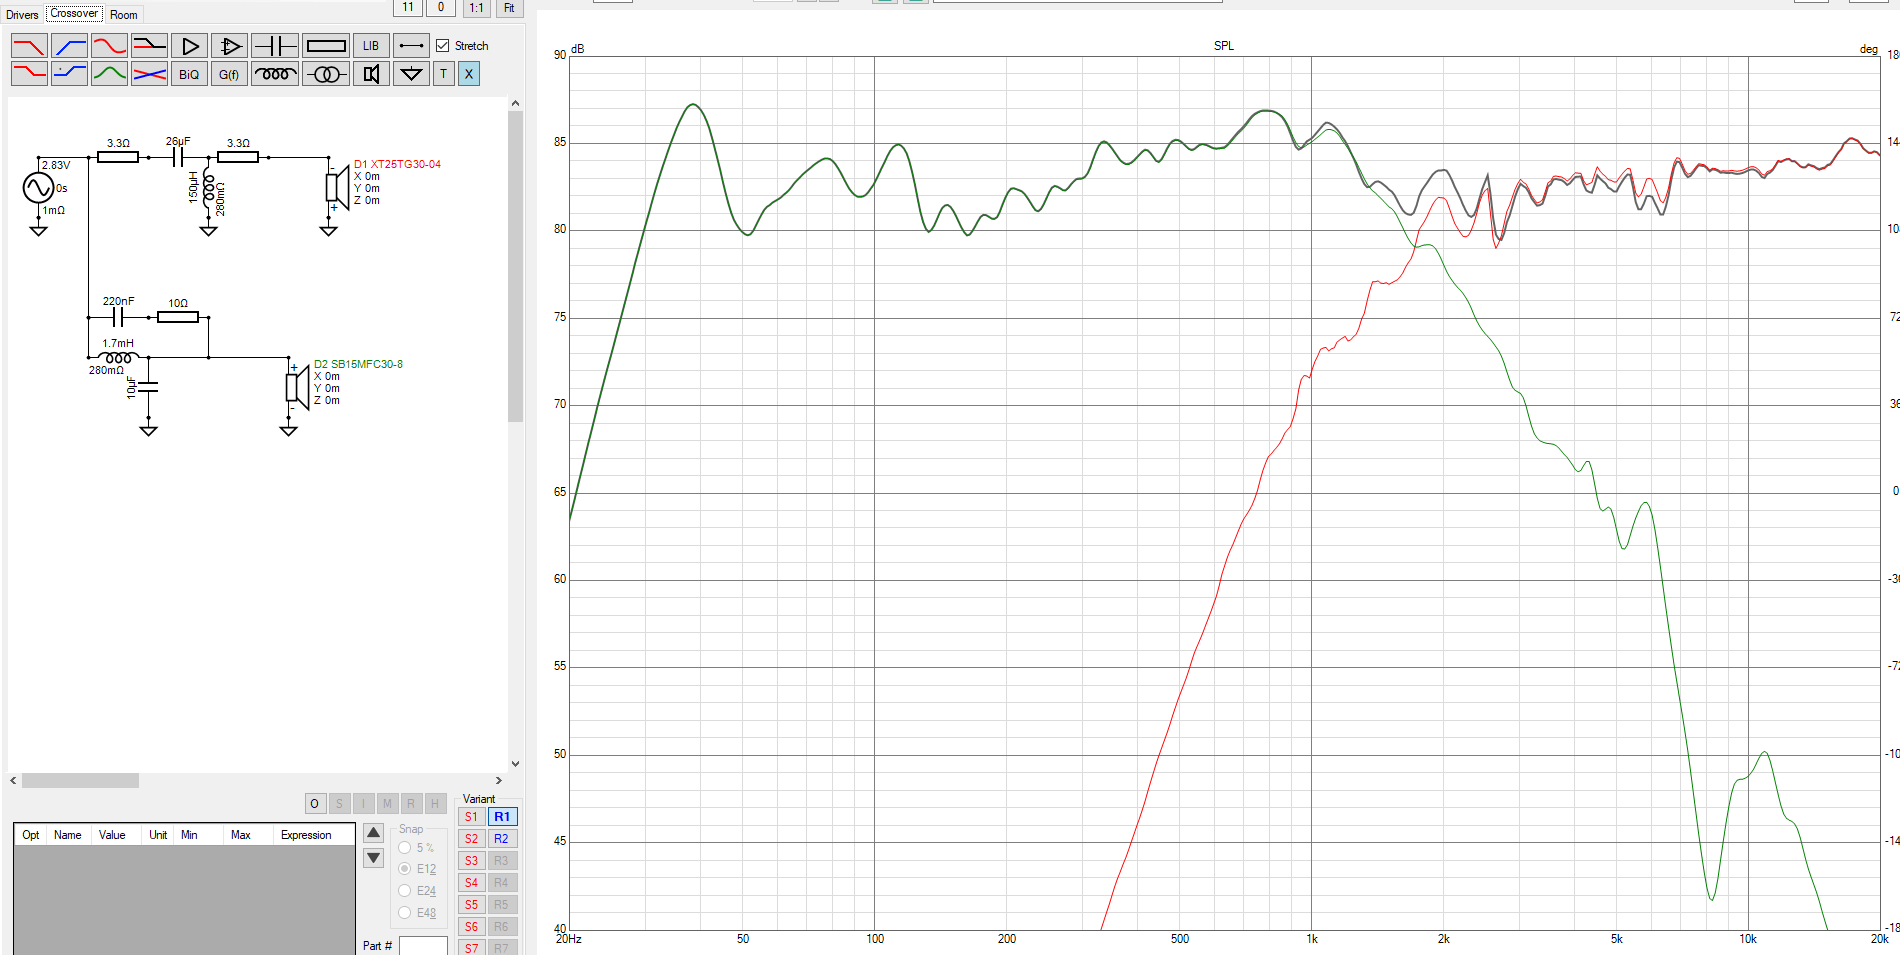
Task: Click the field showing 0
Action: click(441, 8)
